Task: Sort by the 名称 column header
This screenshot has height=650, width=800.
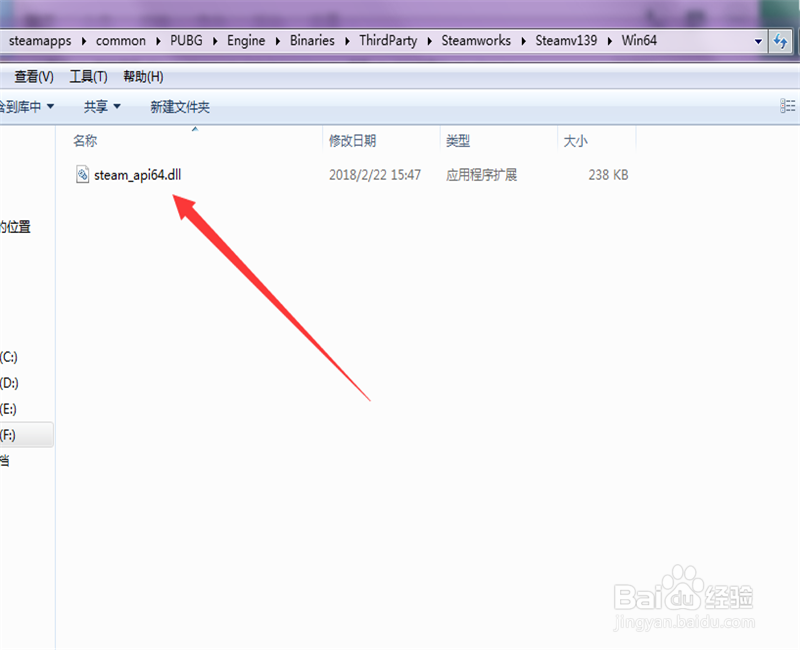Action: pos(85,141)
